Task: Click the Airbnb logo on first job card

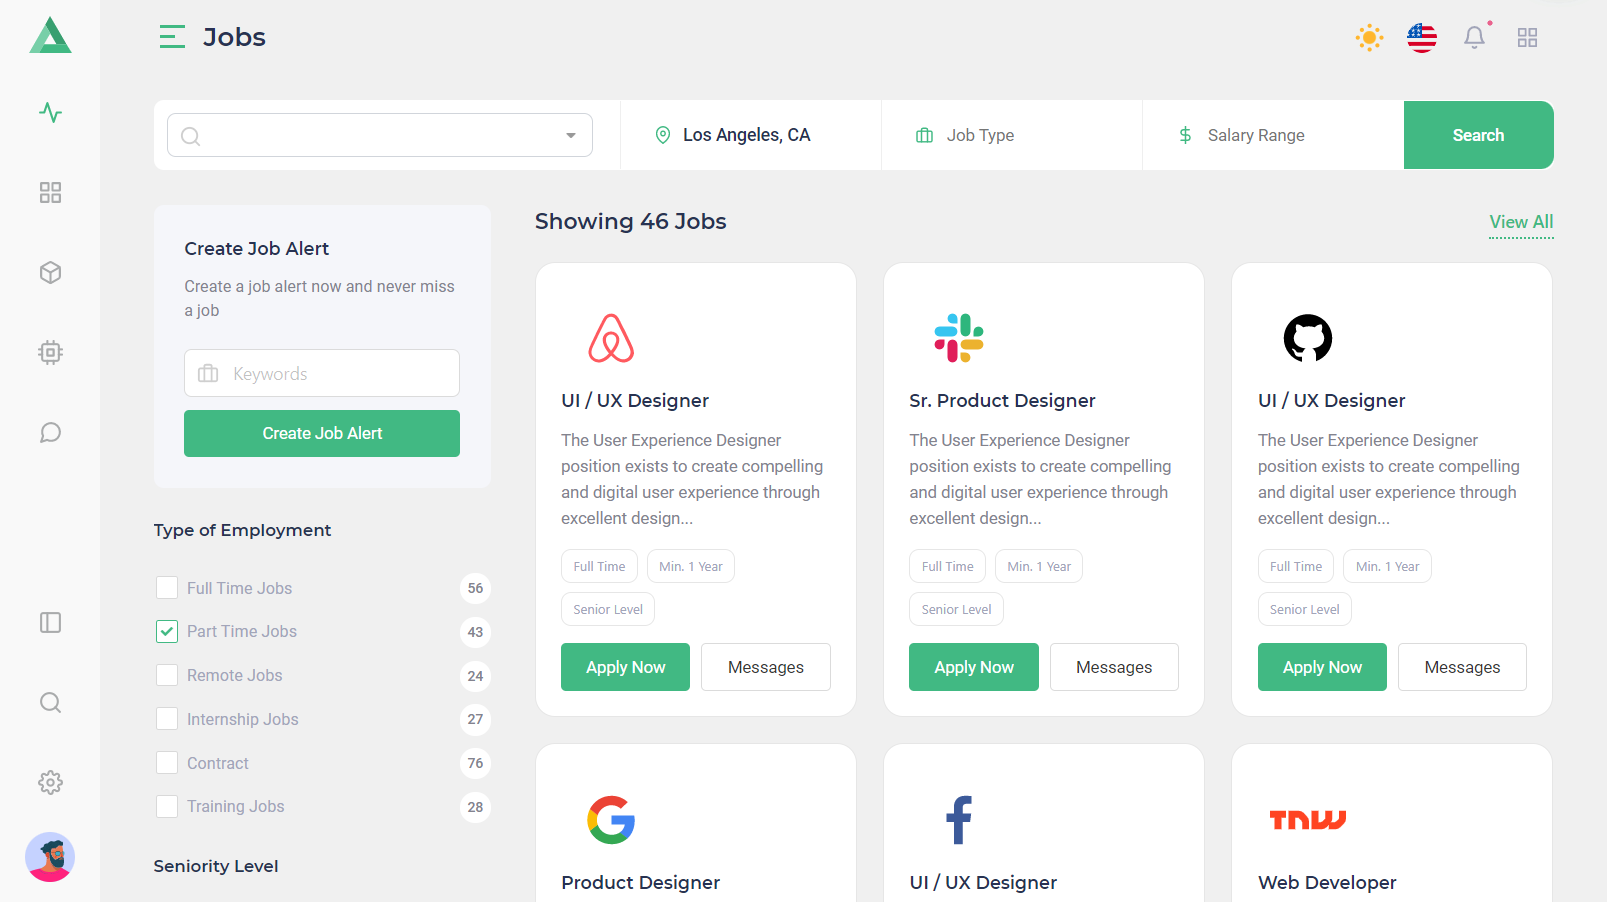Action: pos(611,338)
